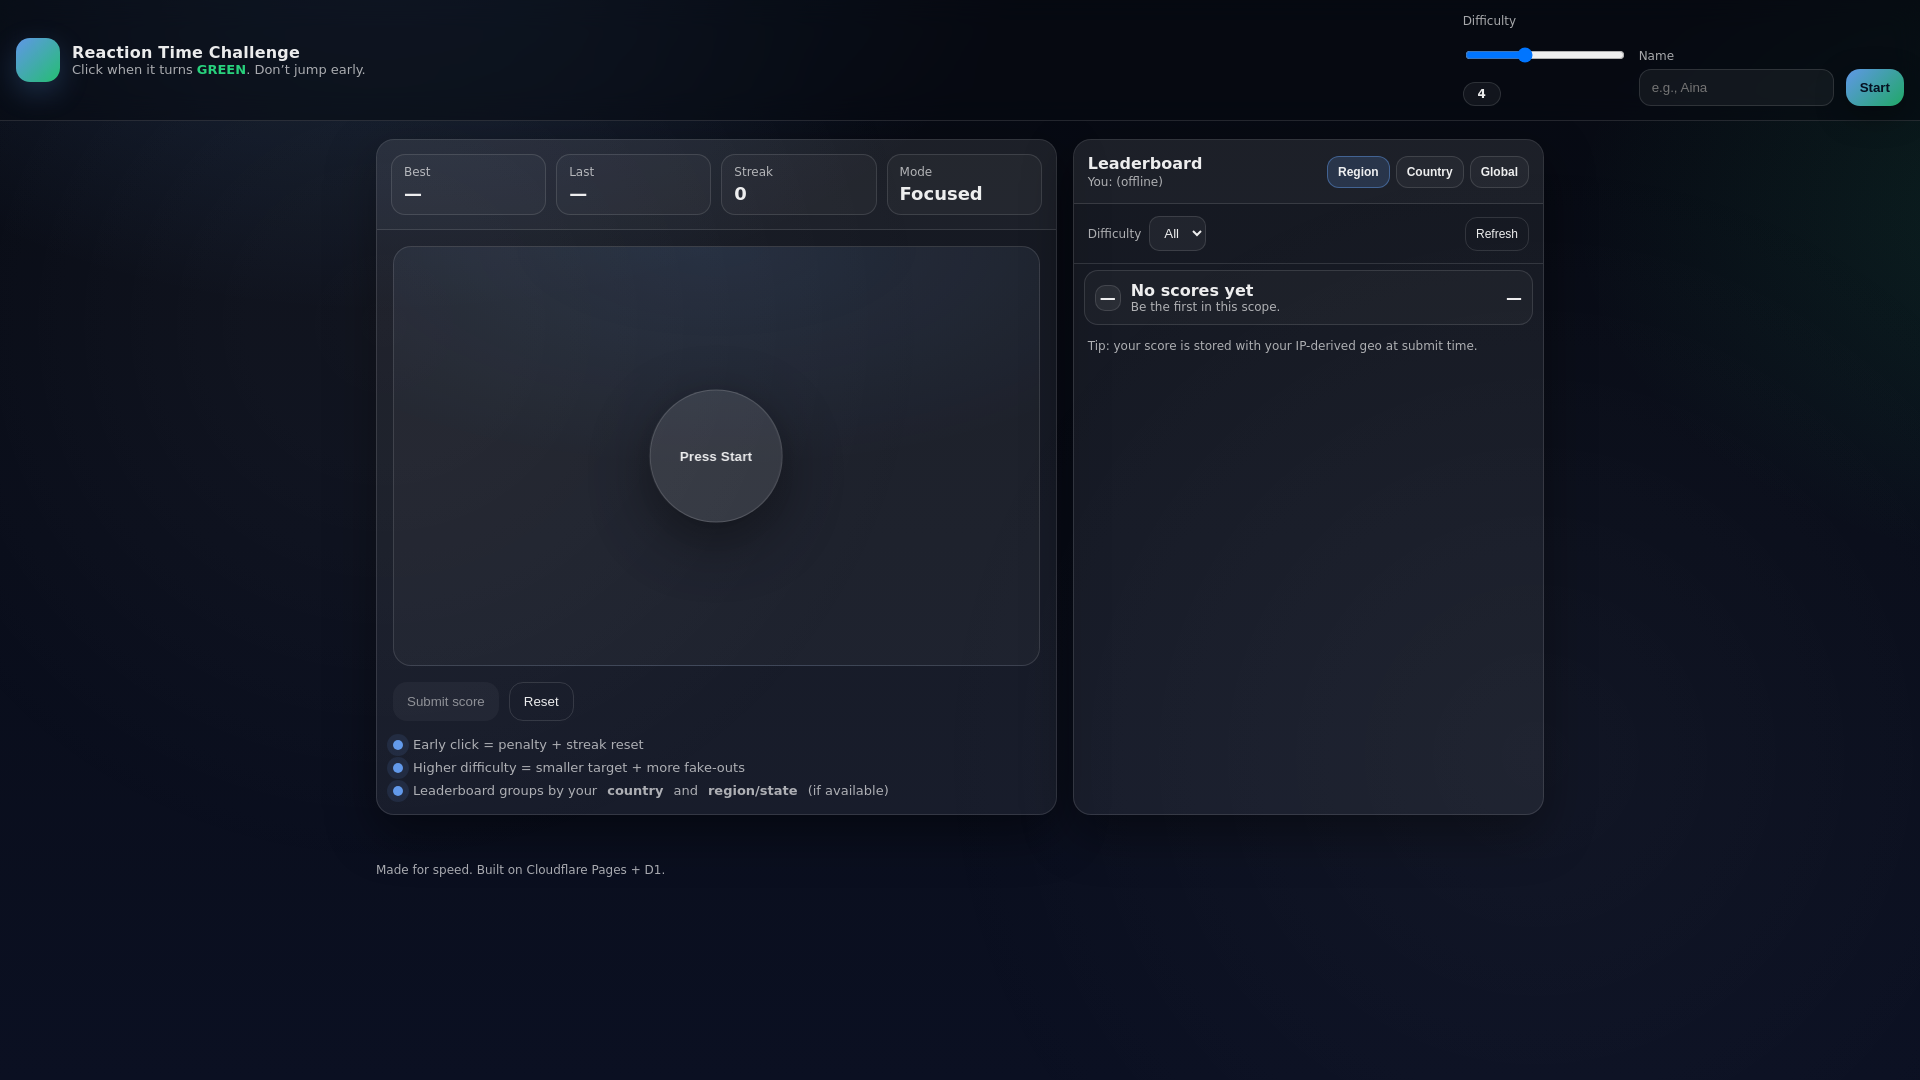1920x1080 pixels.
Task: Click the Cloudflare Pages footer text
Action: pos(520,870)
